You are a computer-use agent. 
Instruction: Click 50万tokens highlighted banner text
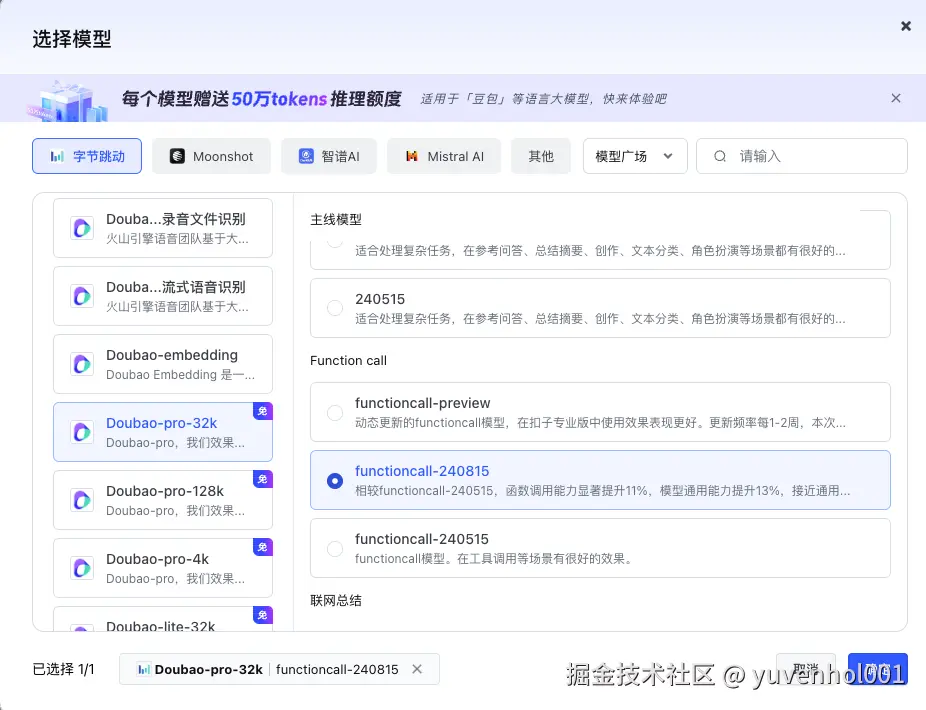[x=279, y=99]
